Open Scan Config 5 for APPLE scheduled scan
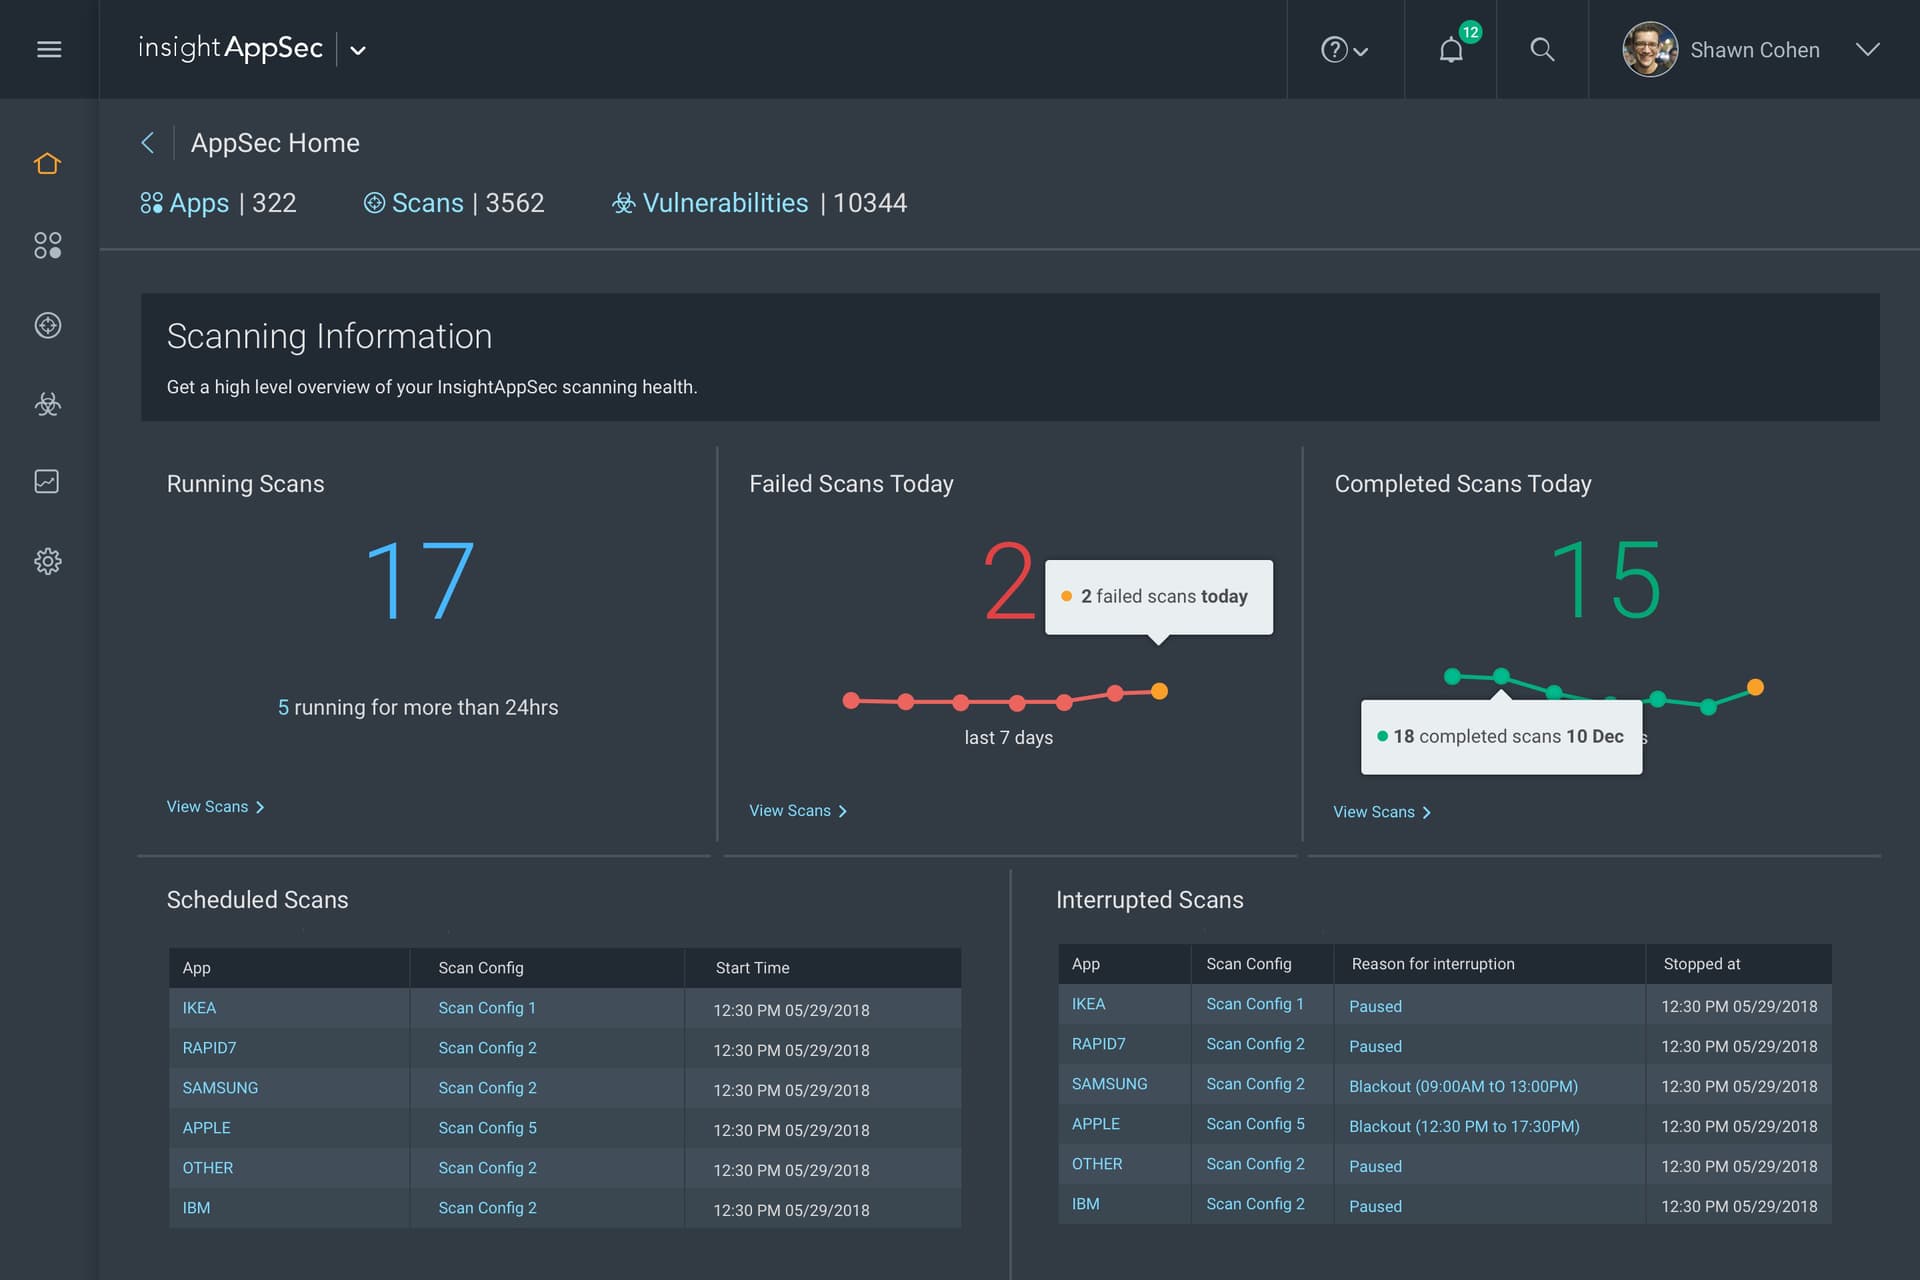The width and height of the screenshot is (1920, 1280). pos(487,1128)
